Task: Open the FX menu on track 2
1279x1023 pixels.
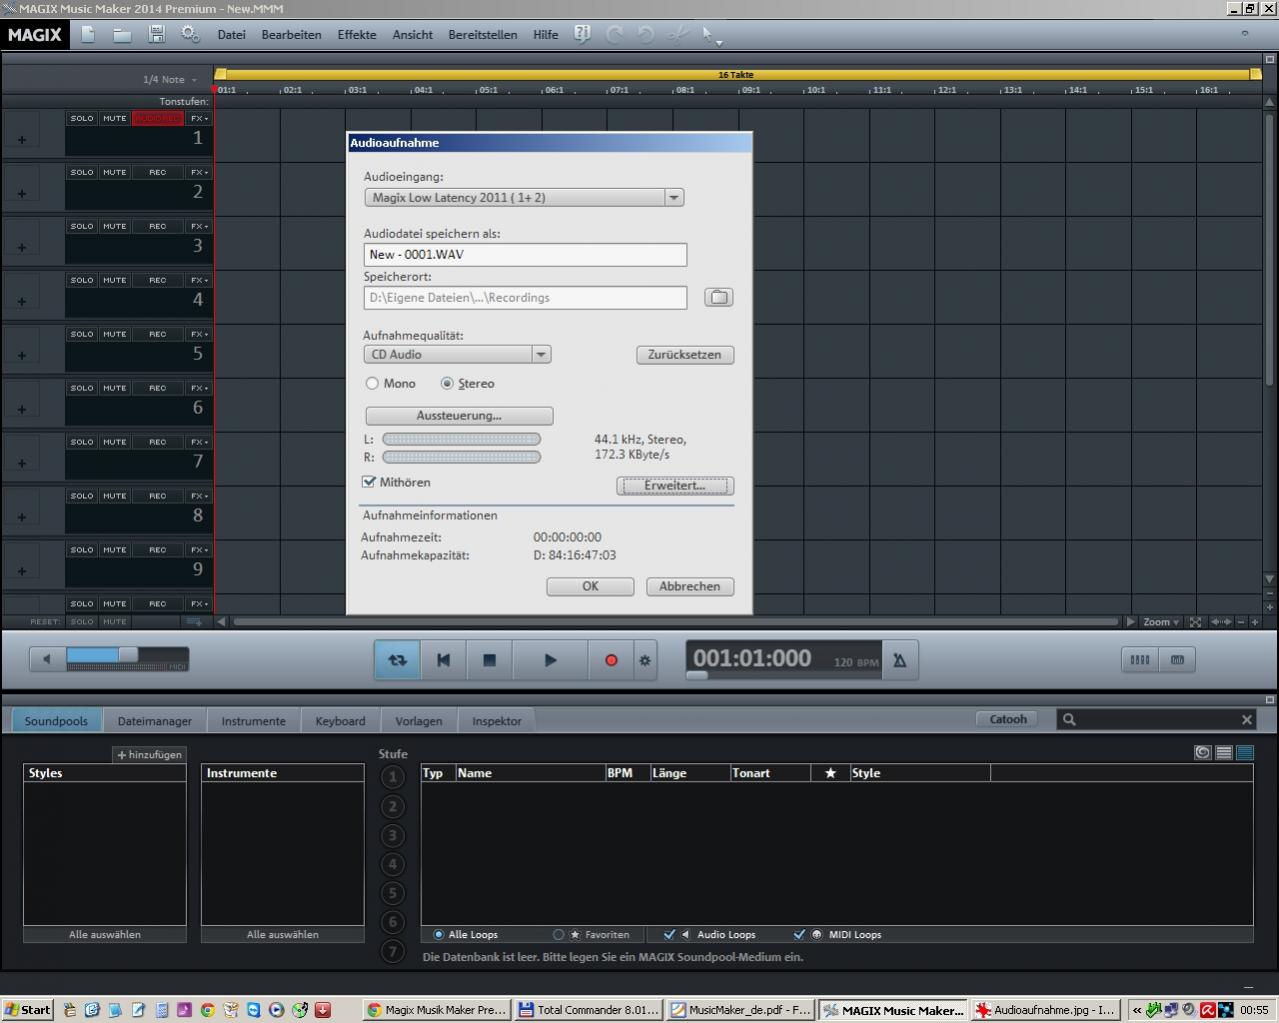Action: tap(199, 172)
